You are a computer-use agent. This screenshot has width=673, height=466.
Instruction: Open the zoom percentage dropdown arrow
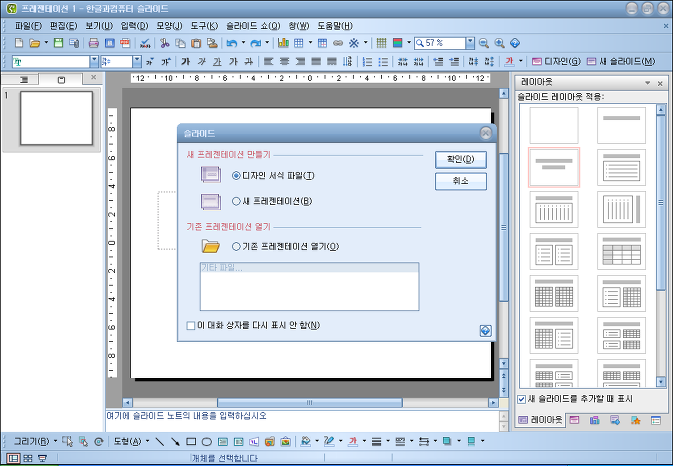click(470, 43)
